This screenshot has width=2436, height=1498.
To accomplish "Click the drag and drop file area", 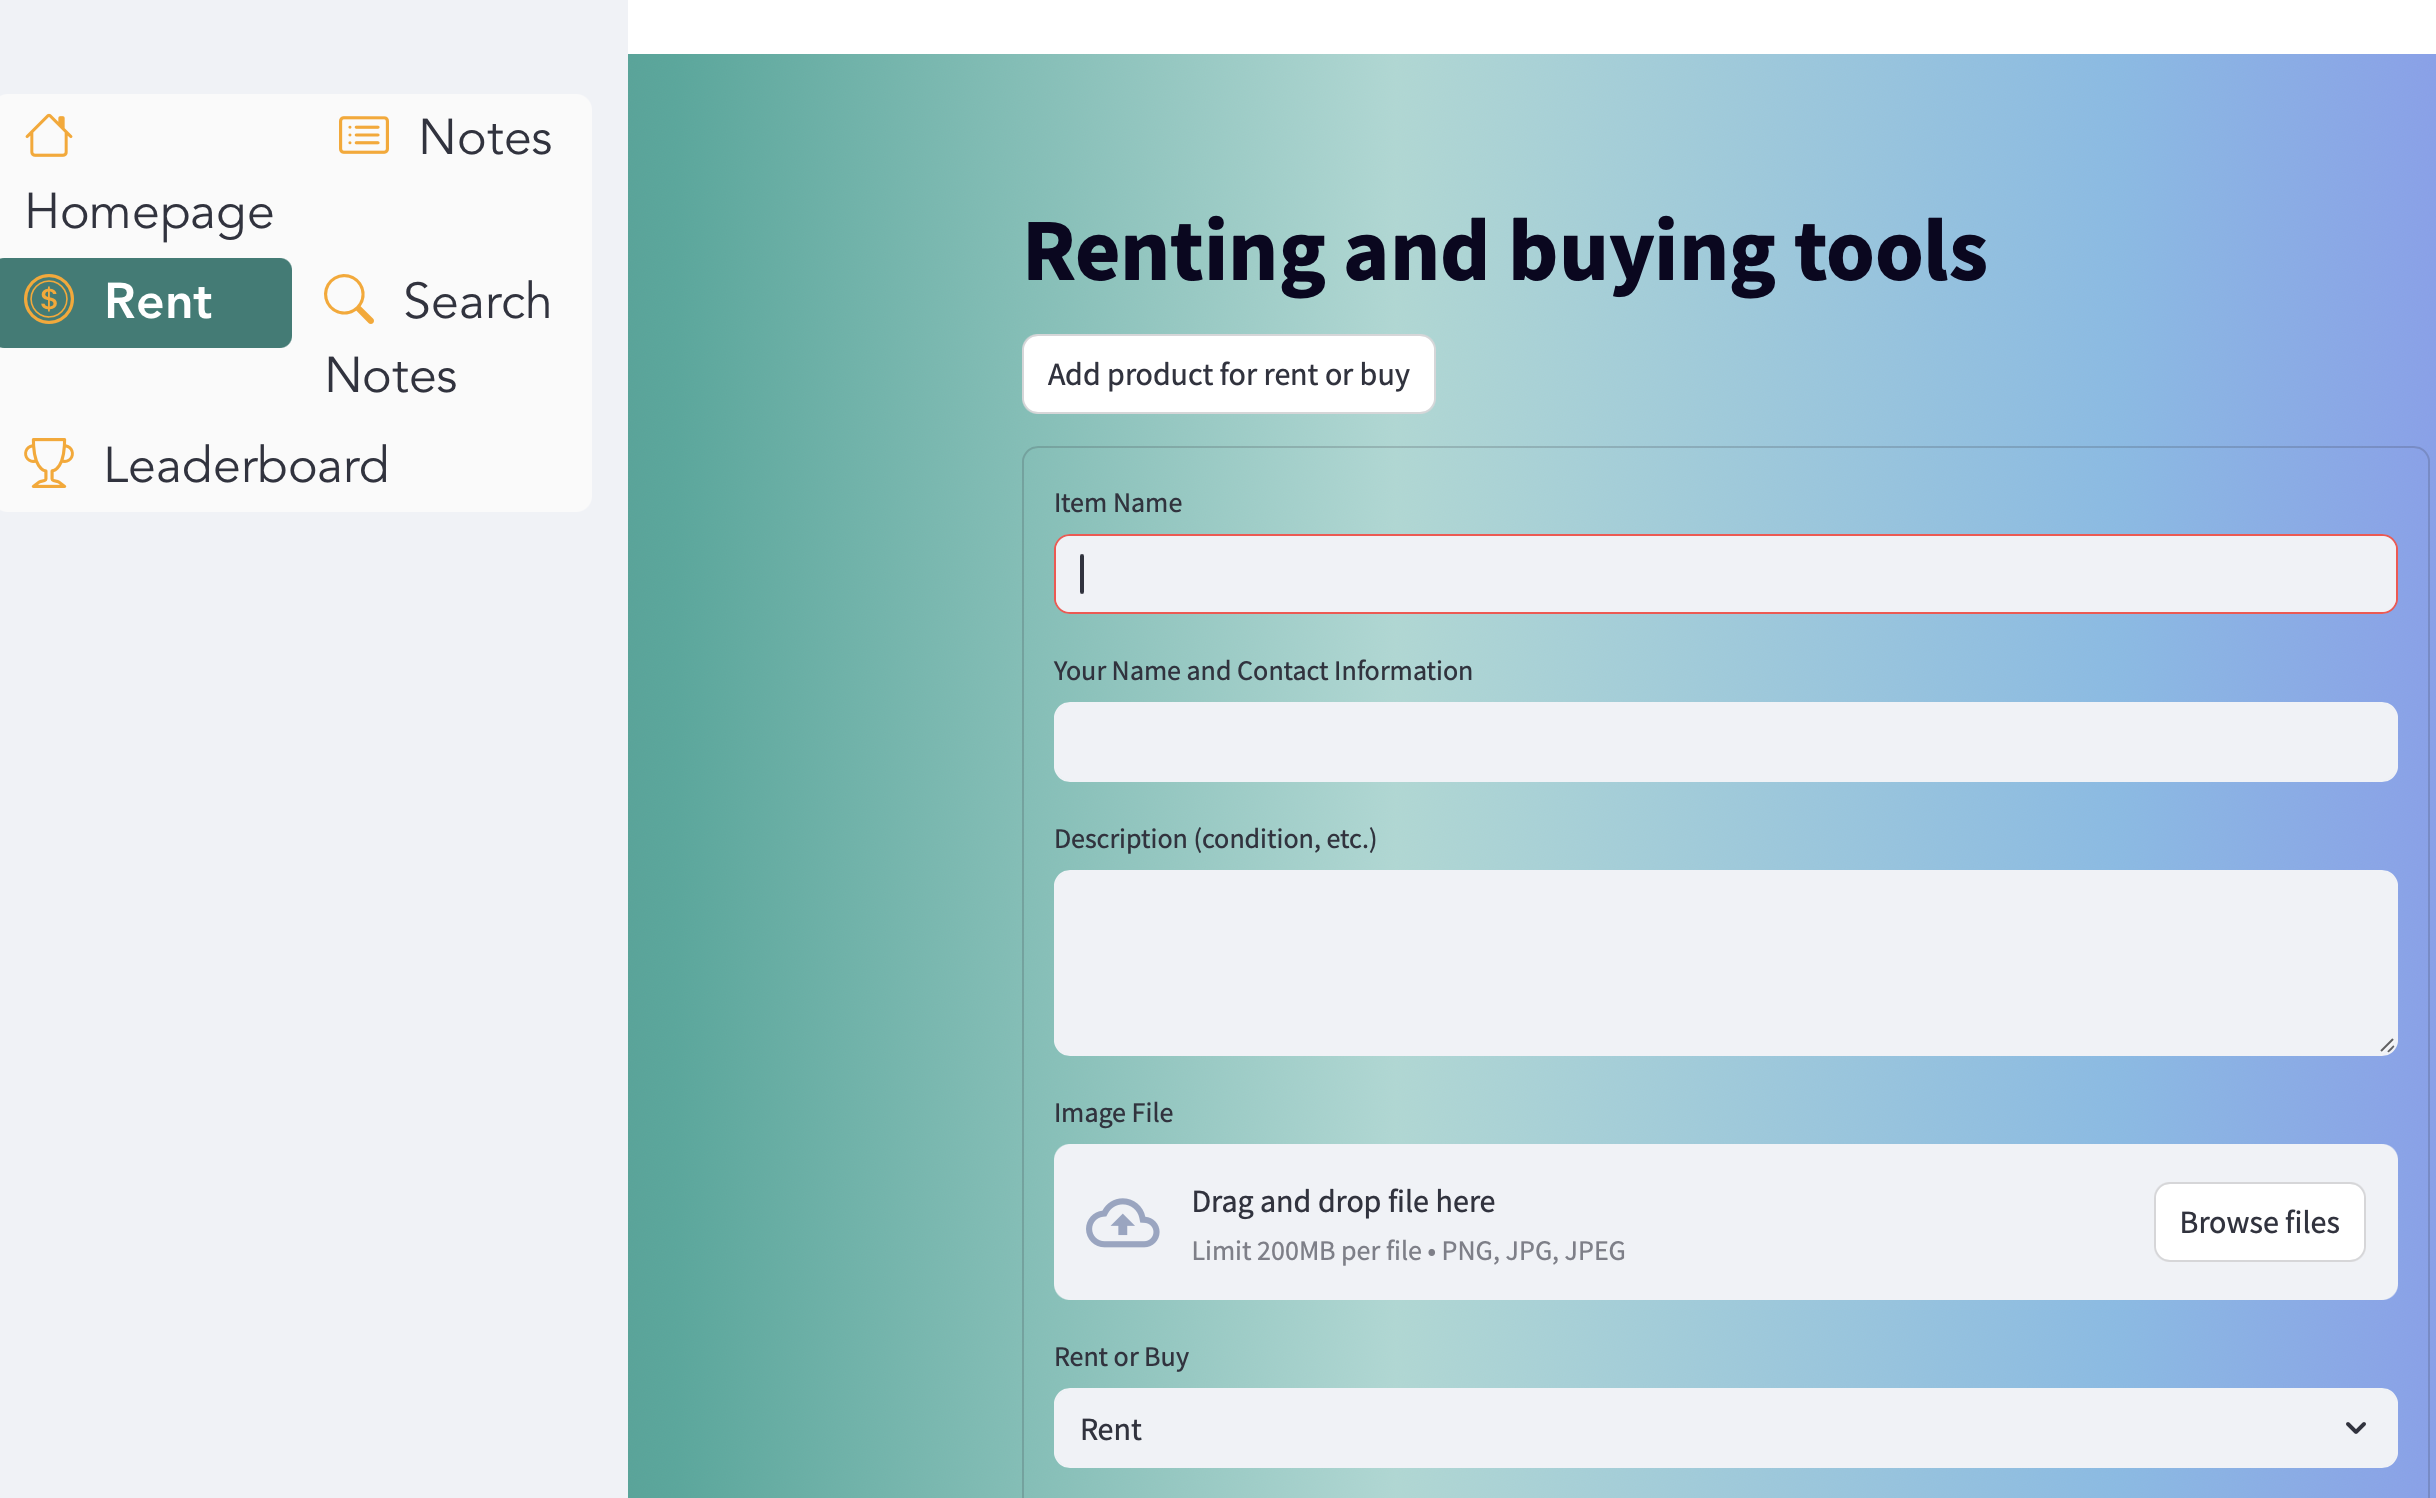I will 1650,1222.
